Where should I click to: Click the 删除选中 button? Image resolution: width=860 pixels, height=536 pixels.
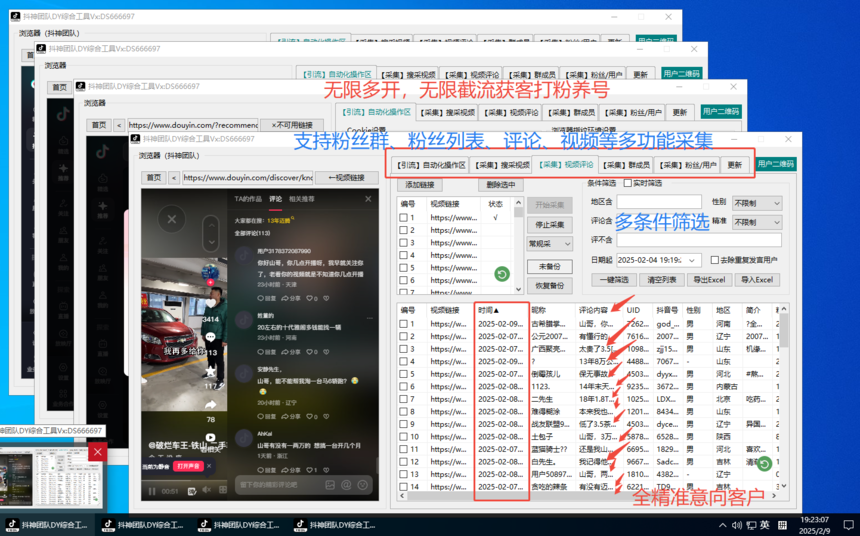(500, 185)
